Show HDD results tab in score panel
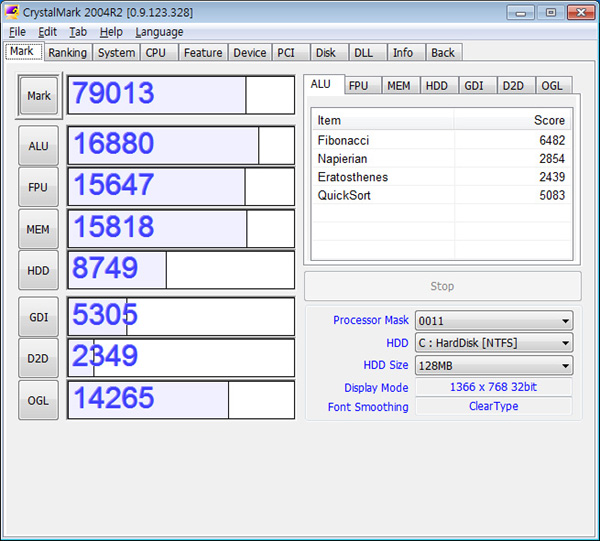 click(x=437, y=86)
